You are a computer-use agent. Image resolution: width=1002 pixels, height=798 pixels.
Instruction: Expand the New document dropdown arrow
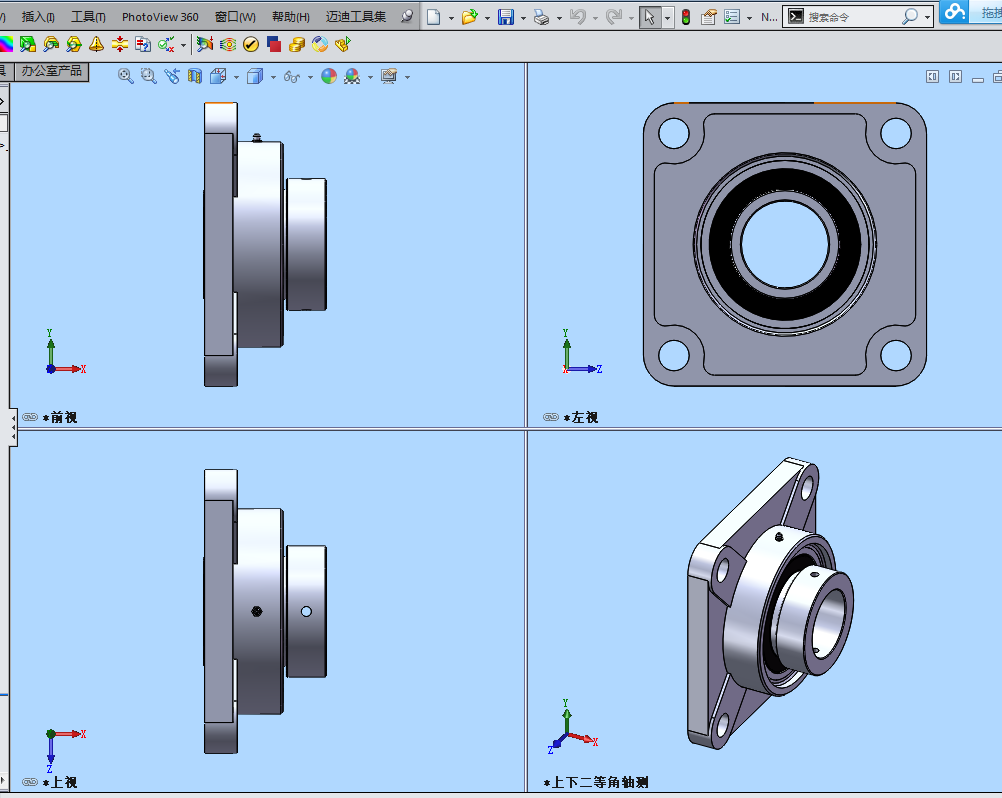[451, 18]
